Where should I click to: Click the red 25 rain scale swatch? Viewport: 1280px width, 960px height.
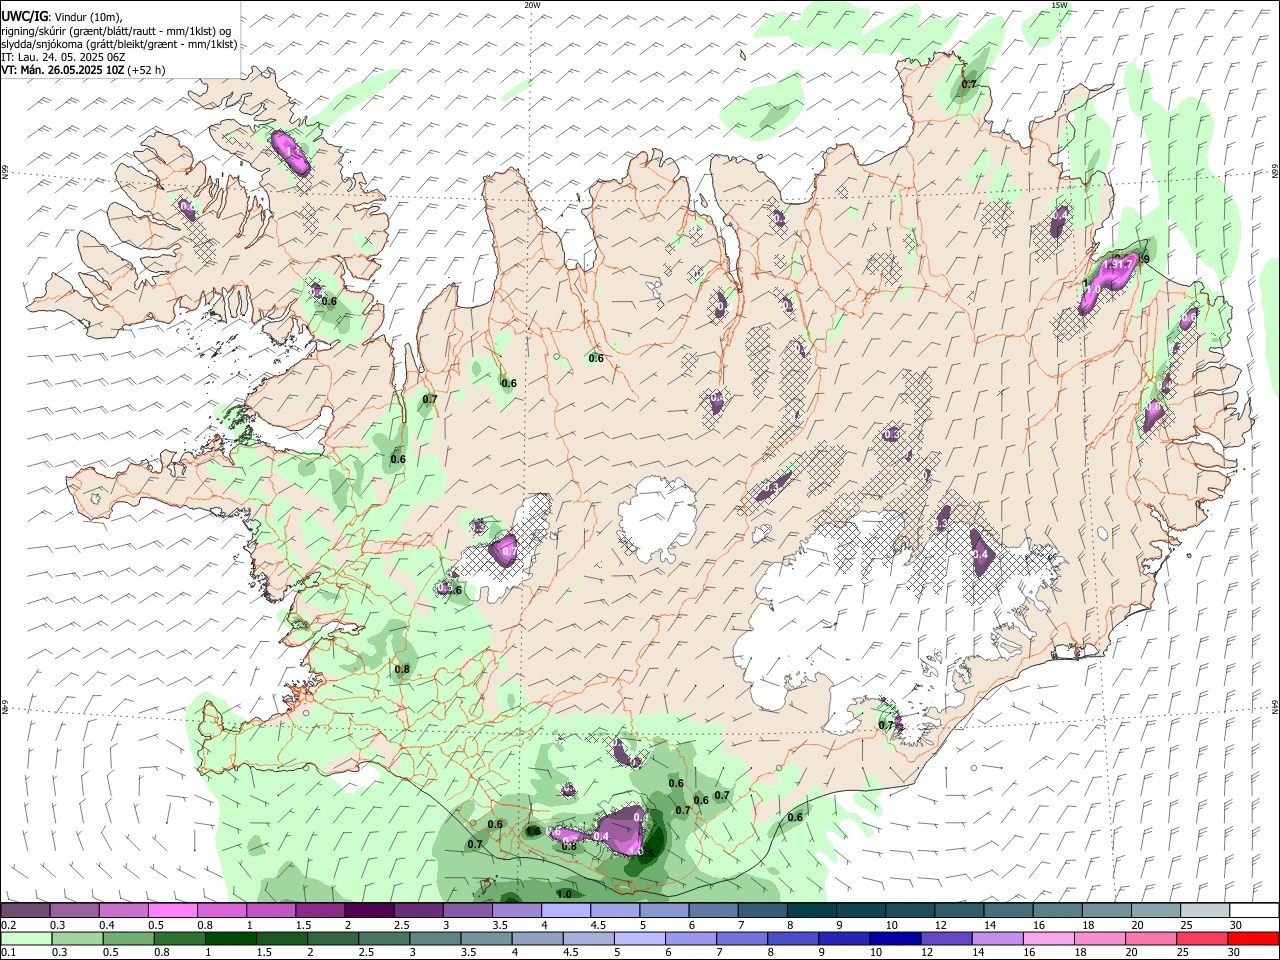click(1200, 939)
